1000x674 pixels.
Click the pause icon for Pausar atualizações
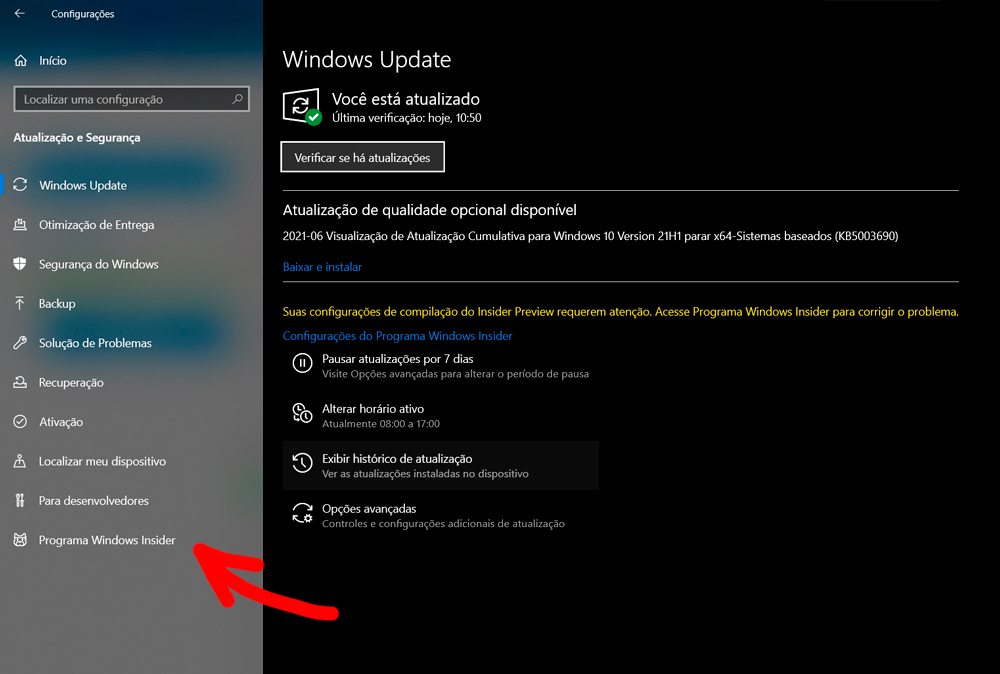pos(302,363)
